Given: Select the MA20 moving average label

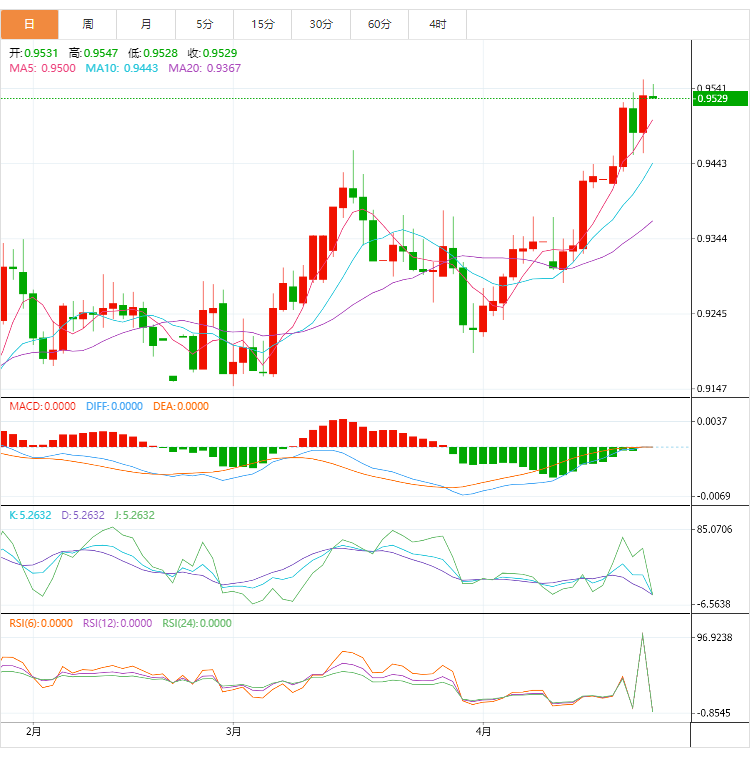Looking at the screenshot, I should tap(204, 68).
